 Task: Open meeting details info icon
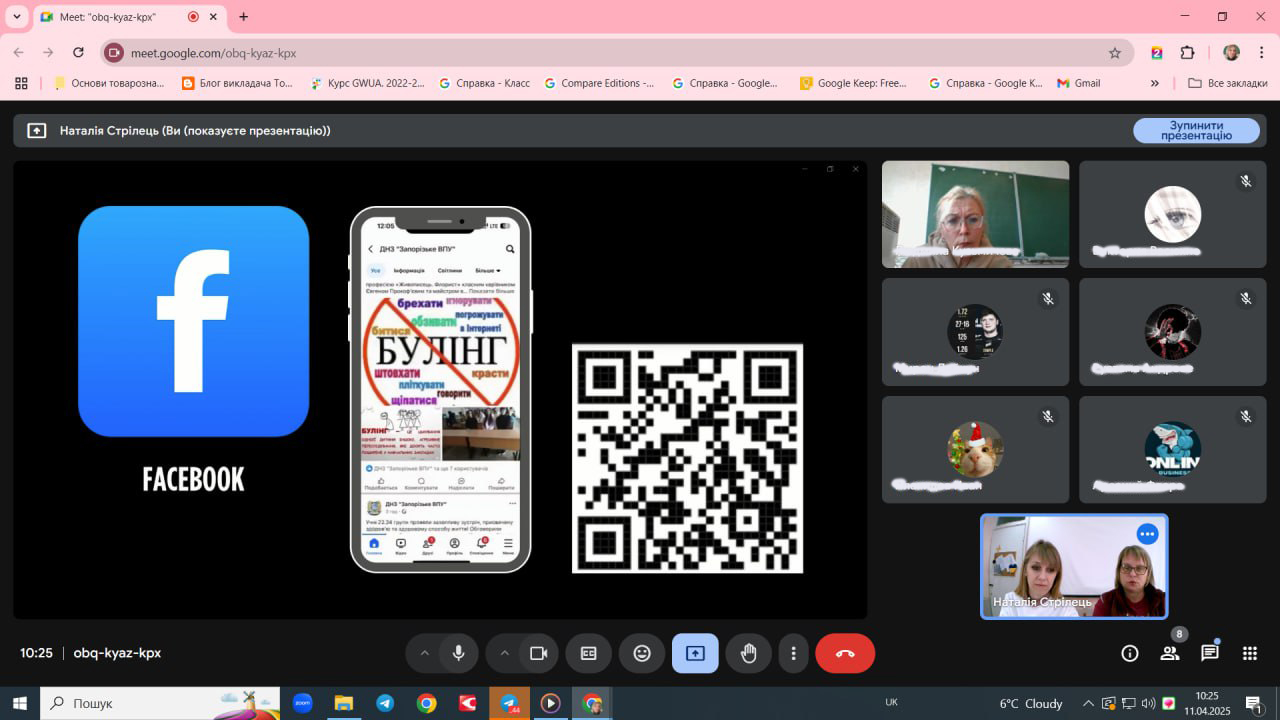click(1130, 653)
